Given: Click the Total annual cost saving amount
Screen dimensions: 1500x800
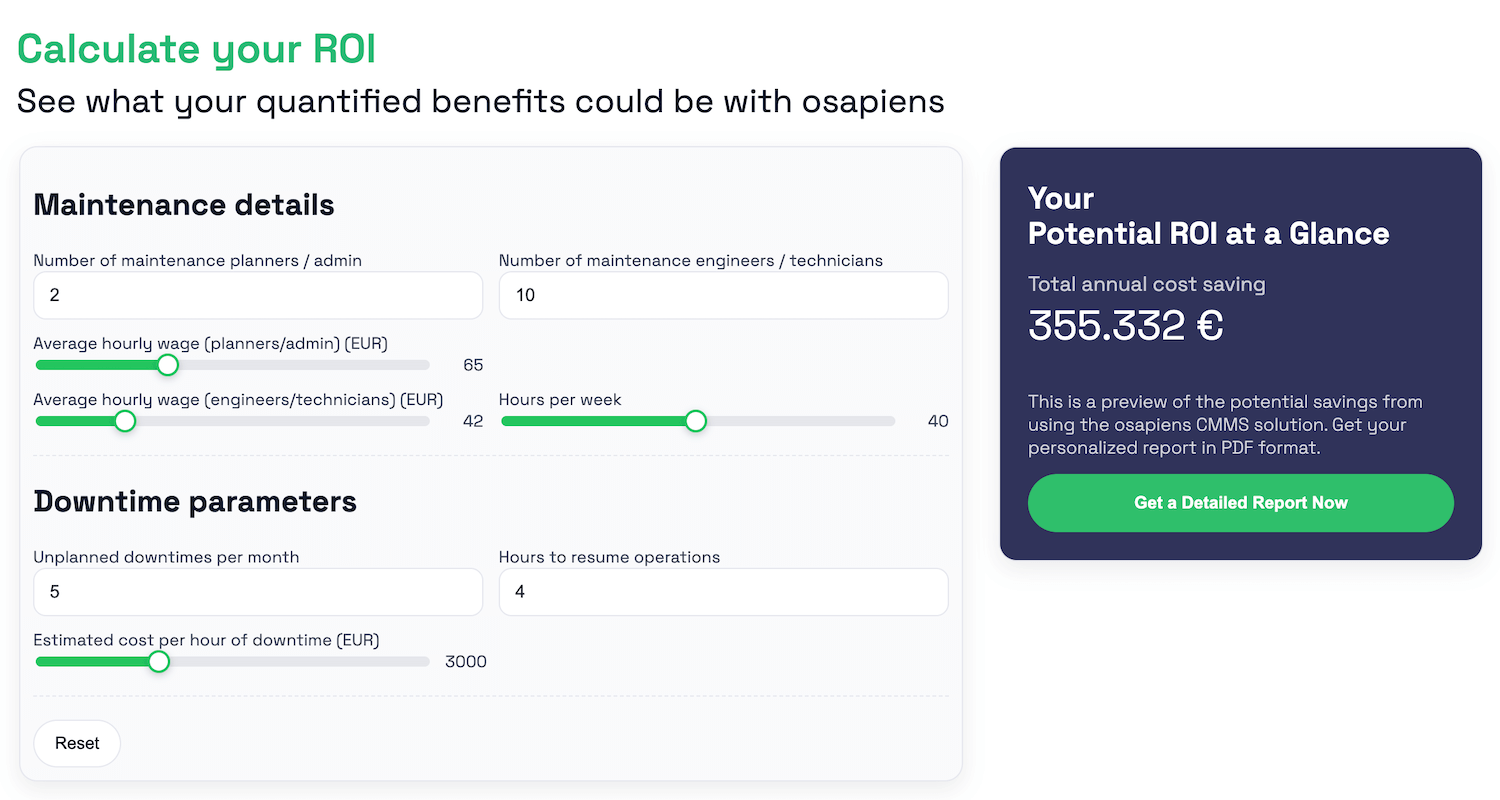Looking at the screenshot, I should click(1125, 325).
